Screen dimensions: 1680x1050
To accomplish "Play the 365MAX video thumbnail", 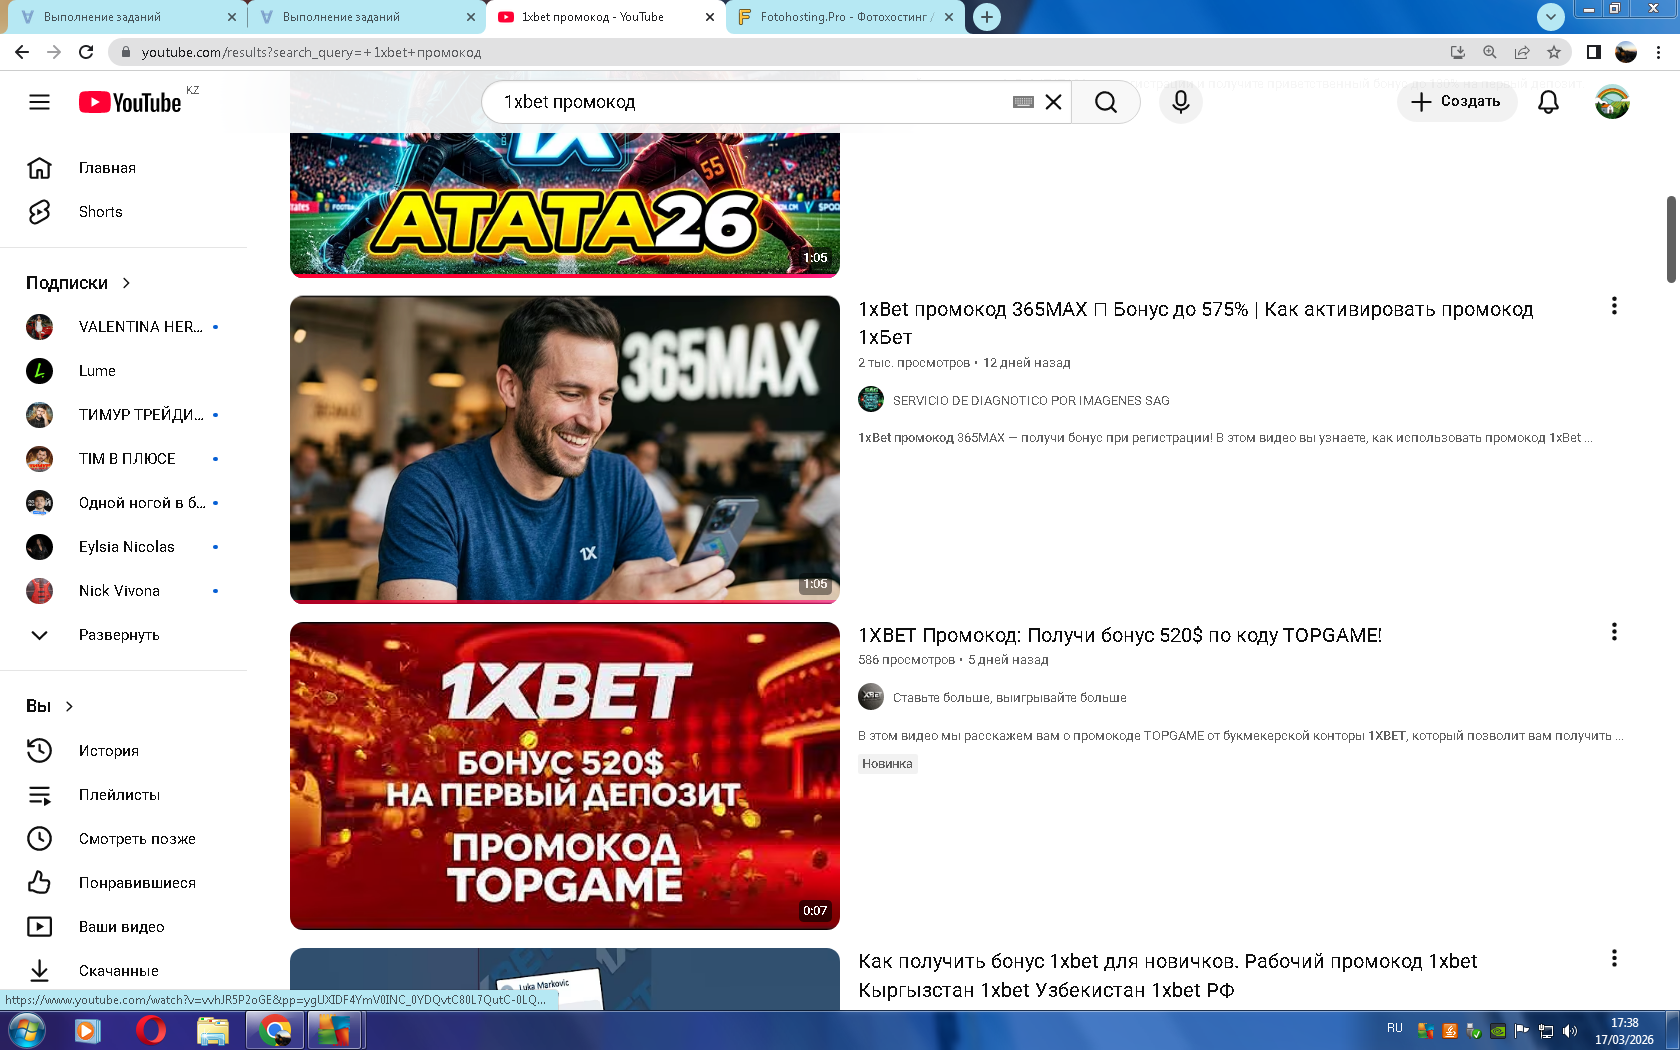I will (565, 450).
